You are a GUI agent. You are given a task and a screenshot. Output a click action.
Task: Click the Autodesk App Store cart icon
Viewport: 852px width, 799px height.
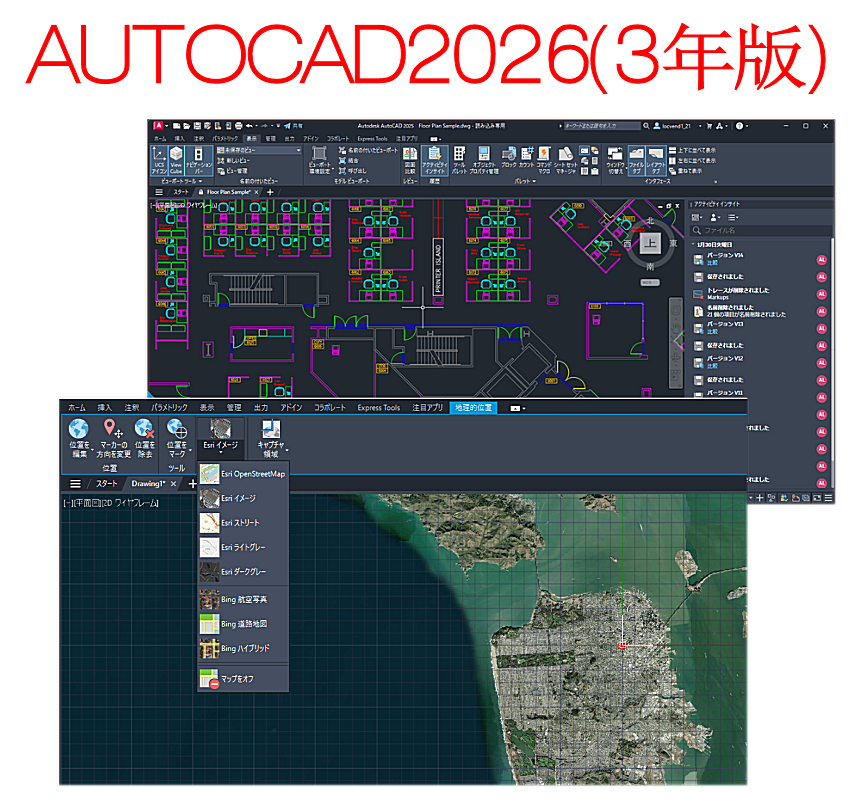[x=709, y=126]
